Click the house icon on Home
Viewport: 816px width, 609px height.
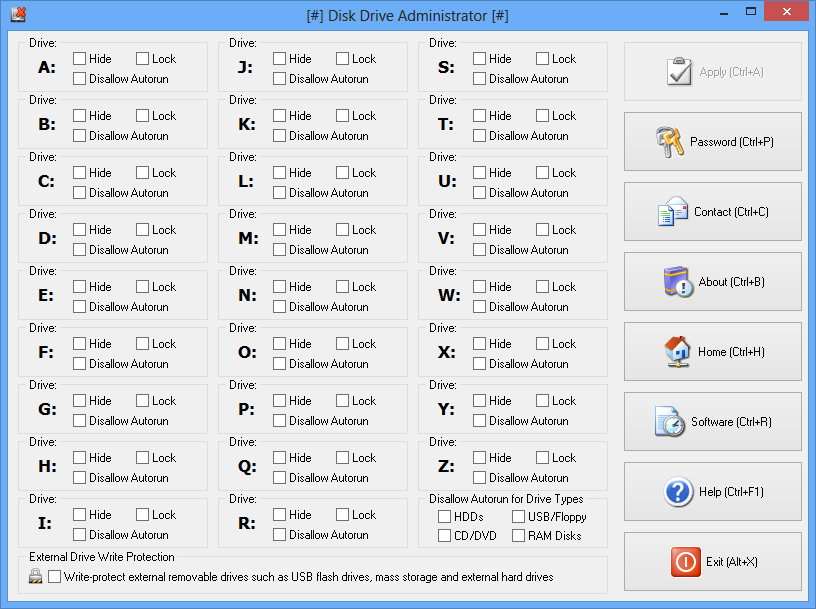click(678, 351)
